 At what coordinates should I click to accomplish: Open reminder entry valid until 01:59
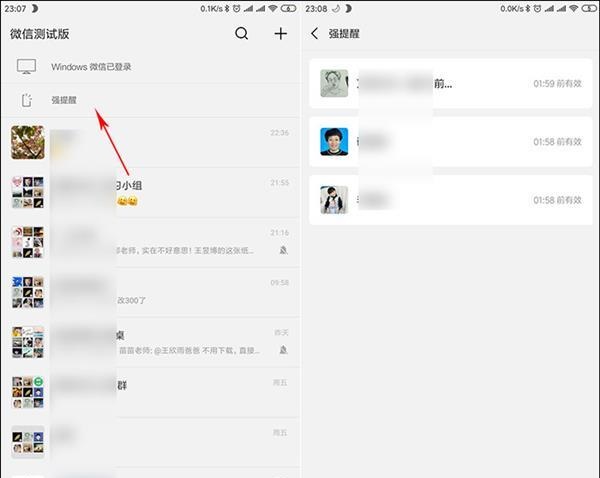tap(451, 83)
